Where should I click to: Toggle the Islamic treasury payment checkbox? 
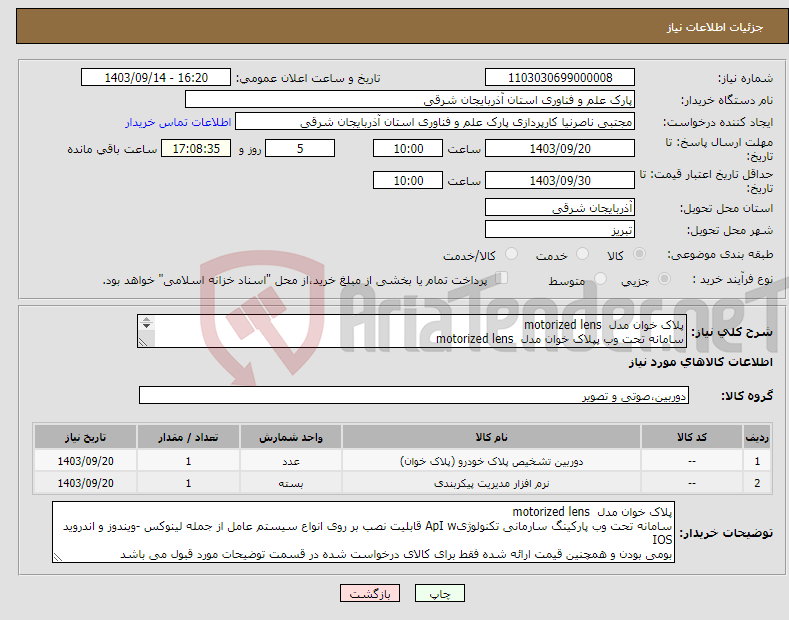tap(502, 278)
